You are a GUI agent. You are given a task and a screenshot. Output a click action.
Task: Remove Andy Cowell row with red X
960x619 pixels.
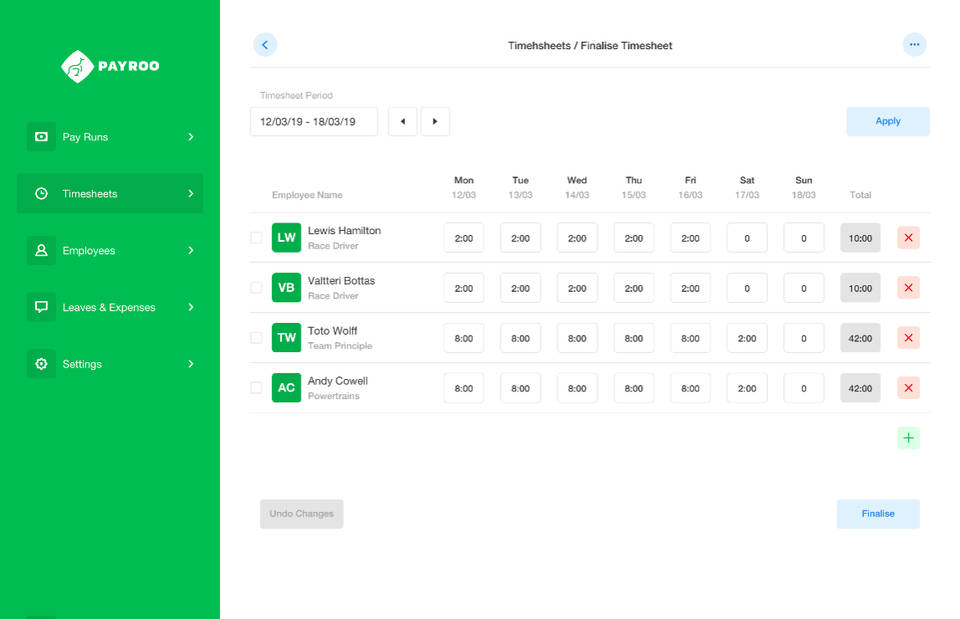[909, 388]
